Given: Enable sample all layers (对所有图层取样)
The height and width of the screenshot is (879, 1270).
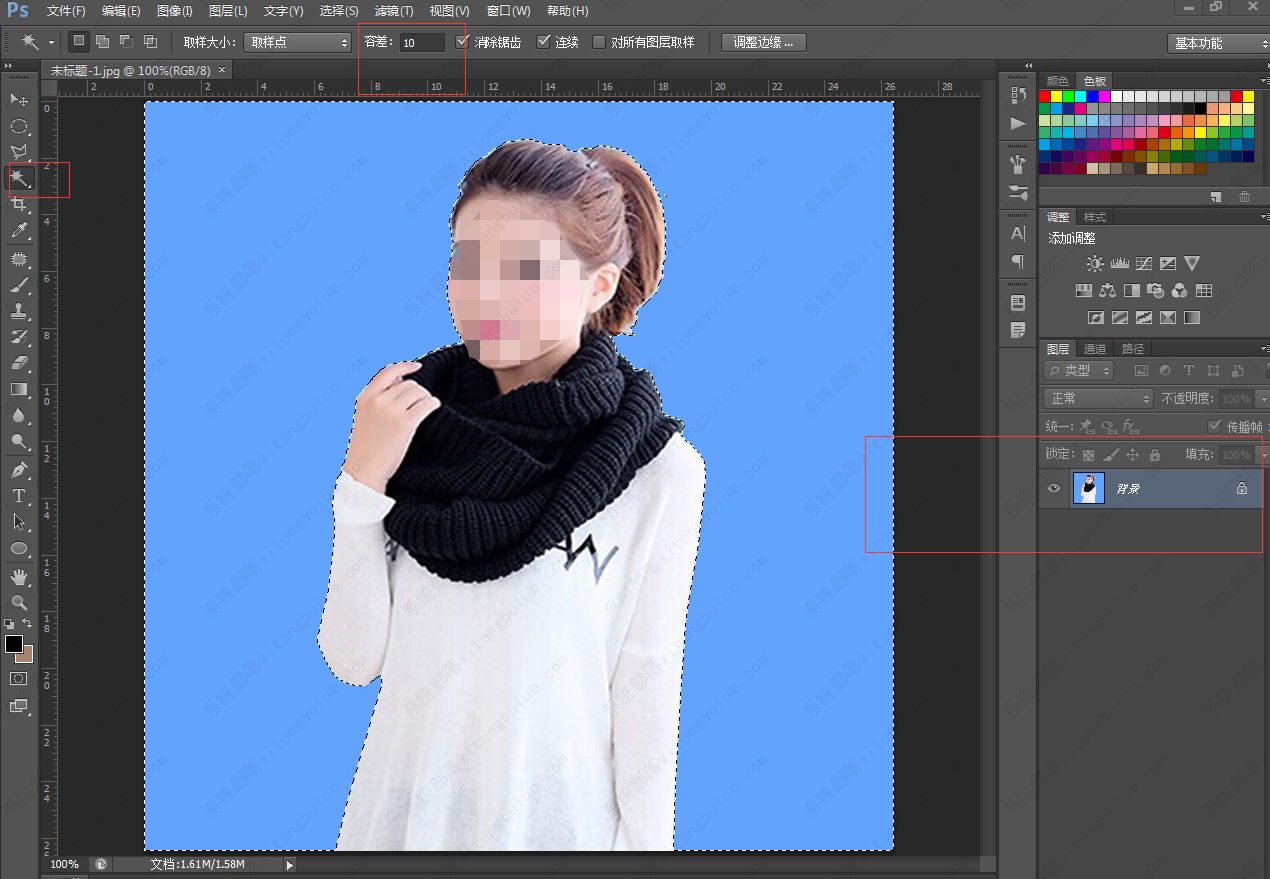Looking at the screenshot, I should click(599, 42).
